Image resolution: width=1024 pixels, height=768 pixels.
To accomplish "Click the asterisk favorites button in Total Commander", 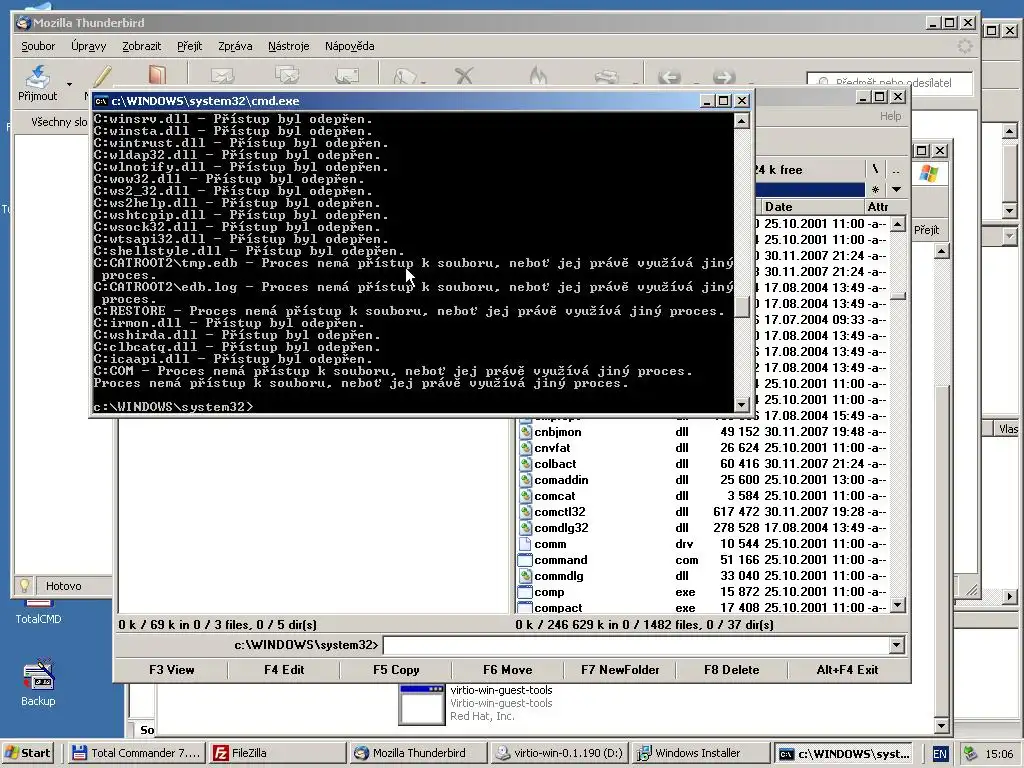I will (x=875, y=189).
